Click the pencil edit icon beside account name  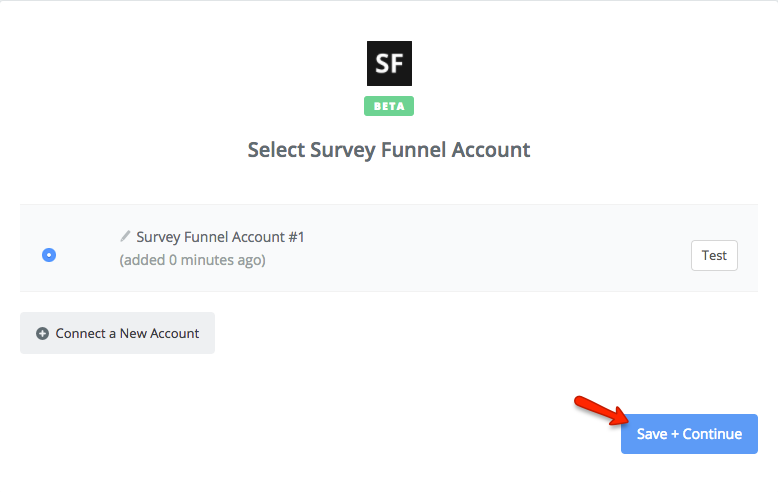coord(125,236)
